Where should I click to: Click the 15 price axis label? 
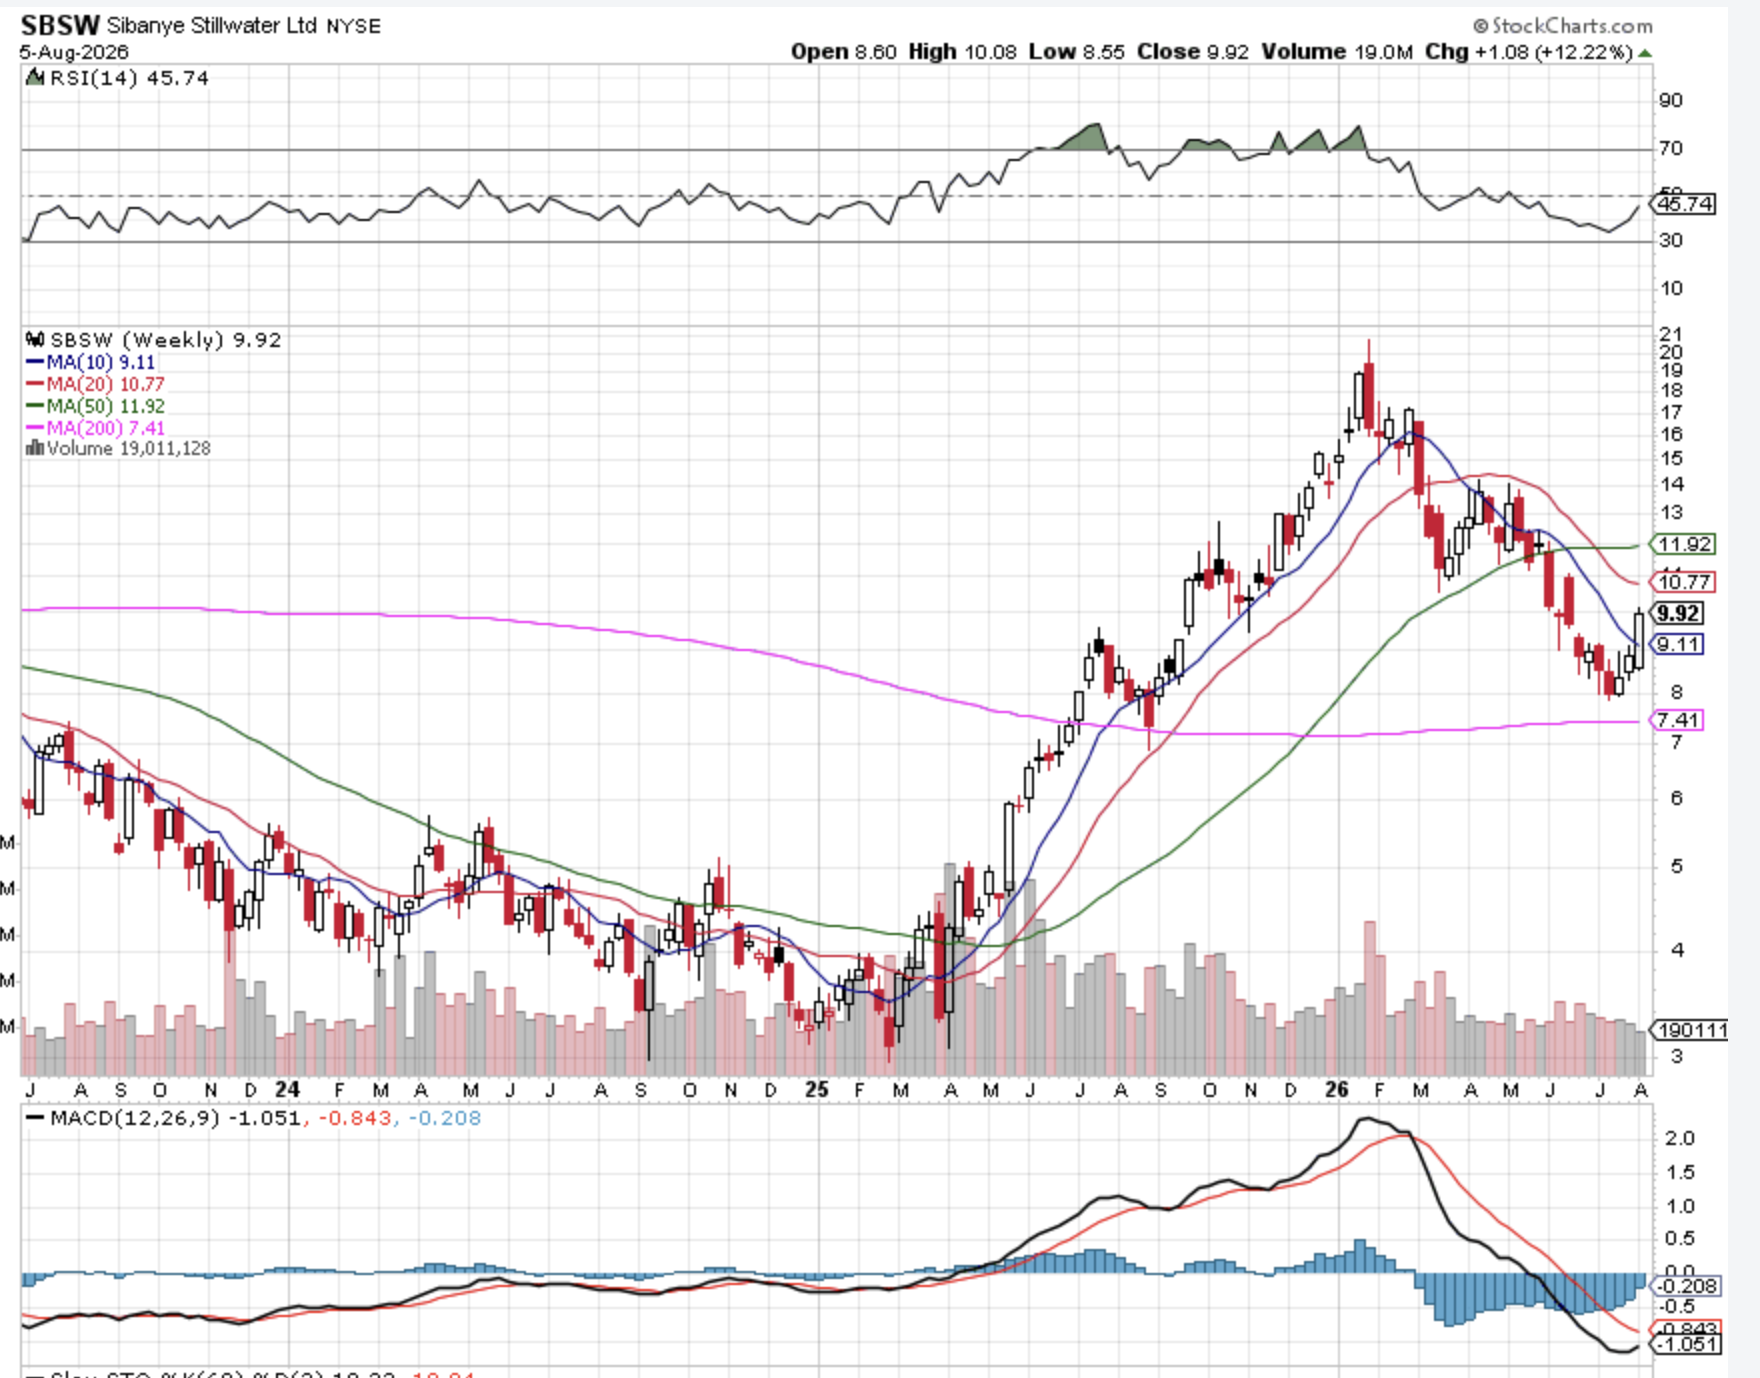[1671, 459]
